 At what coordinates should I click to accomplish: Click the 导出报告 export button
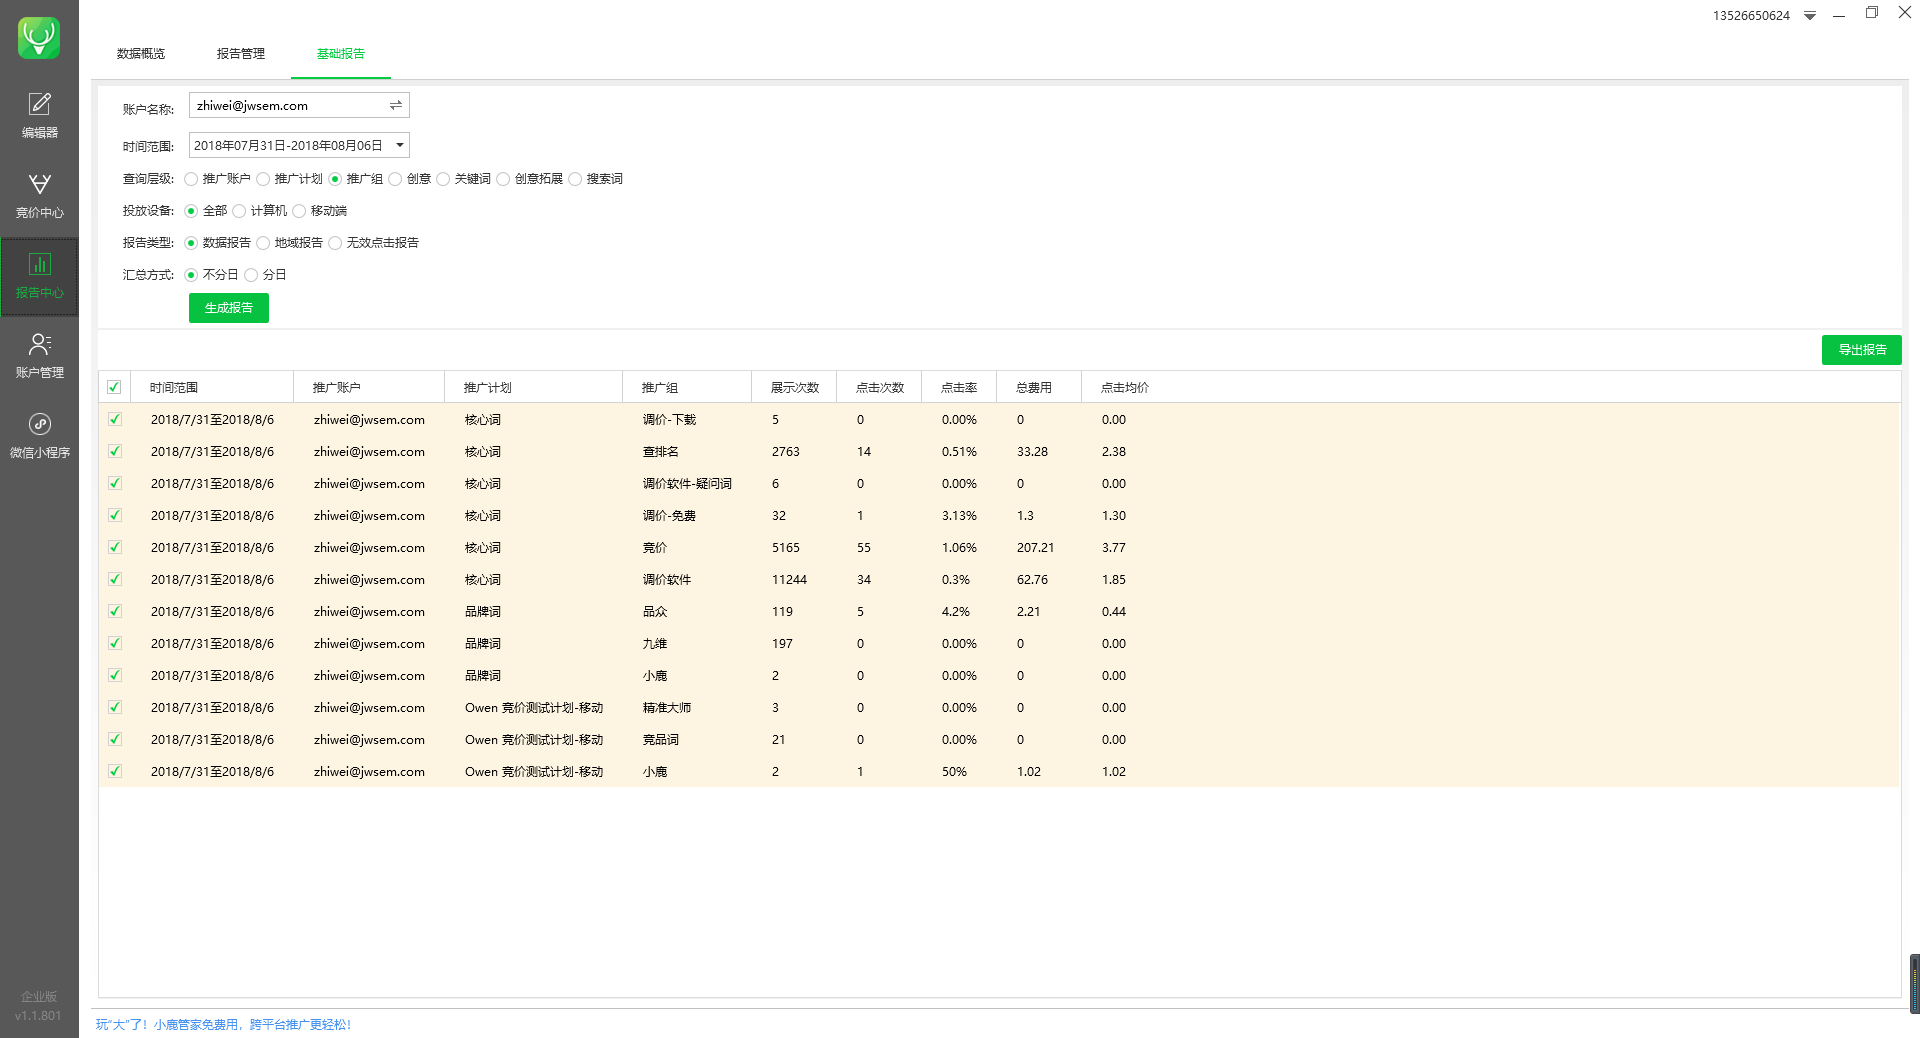1861,350
